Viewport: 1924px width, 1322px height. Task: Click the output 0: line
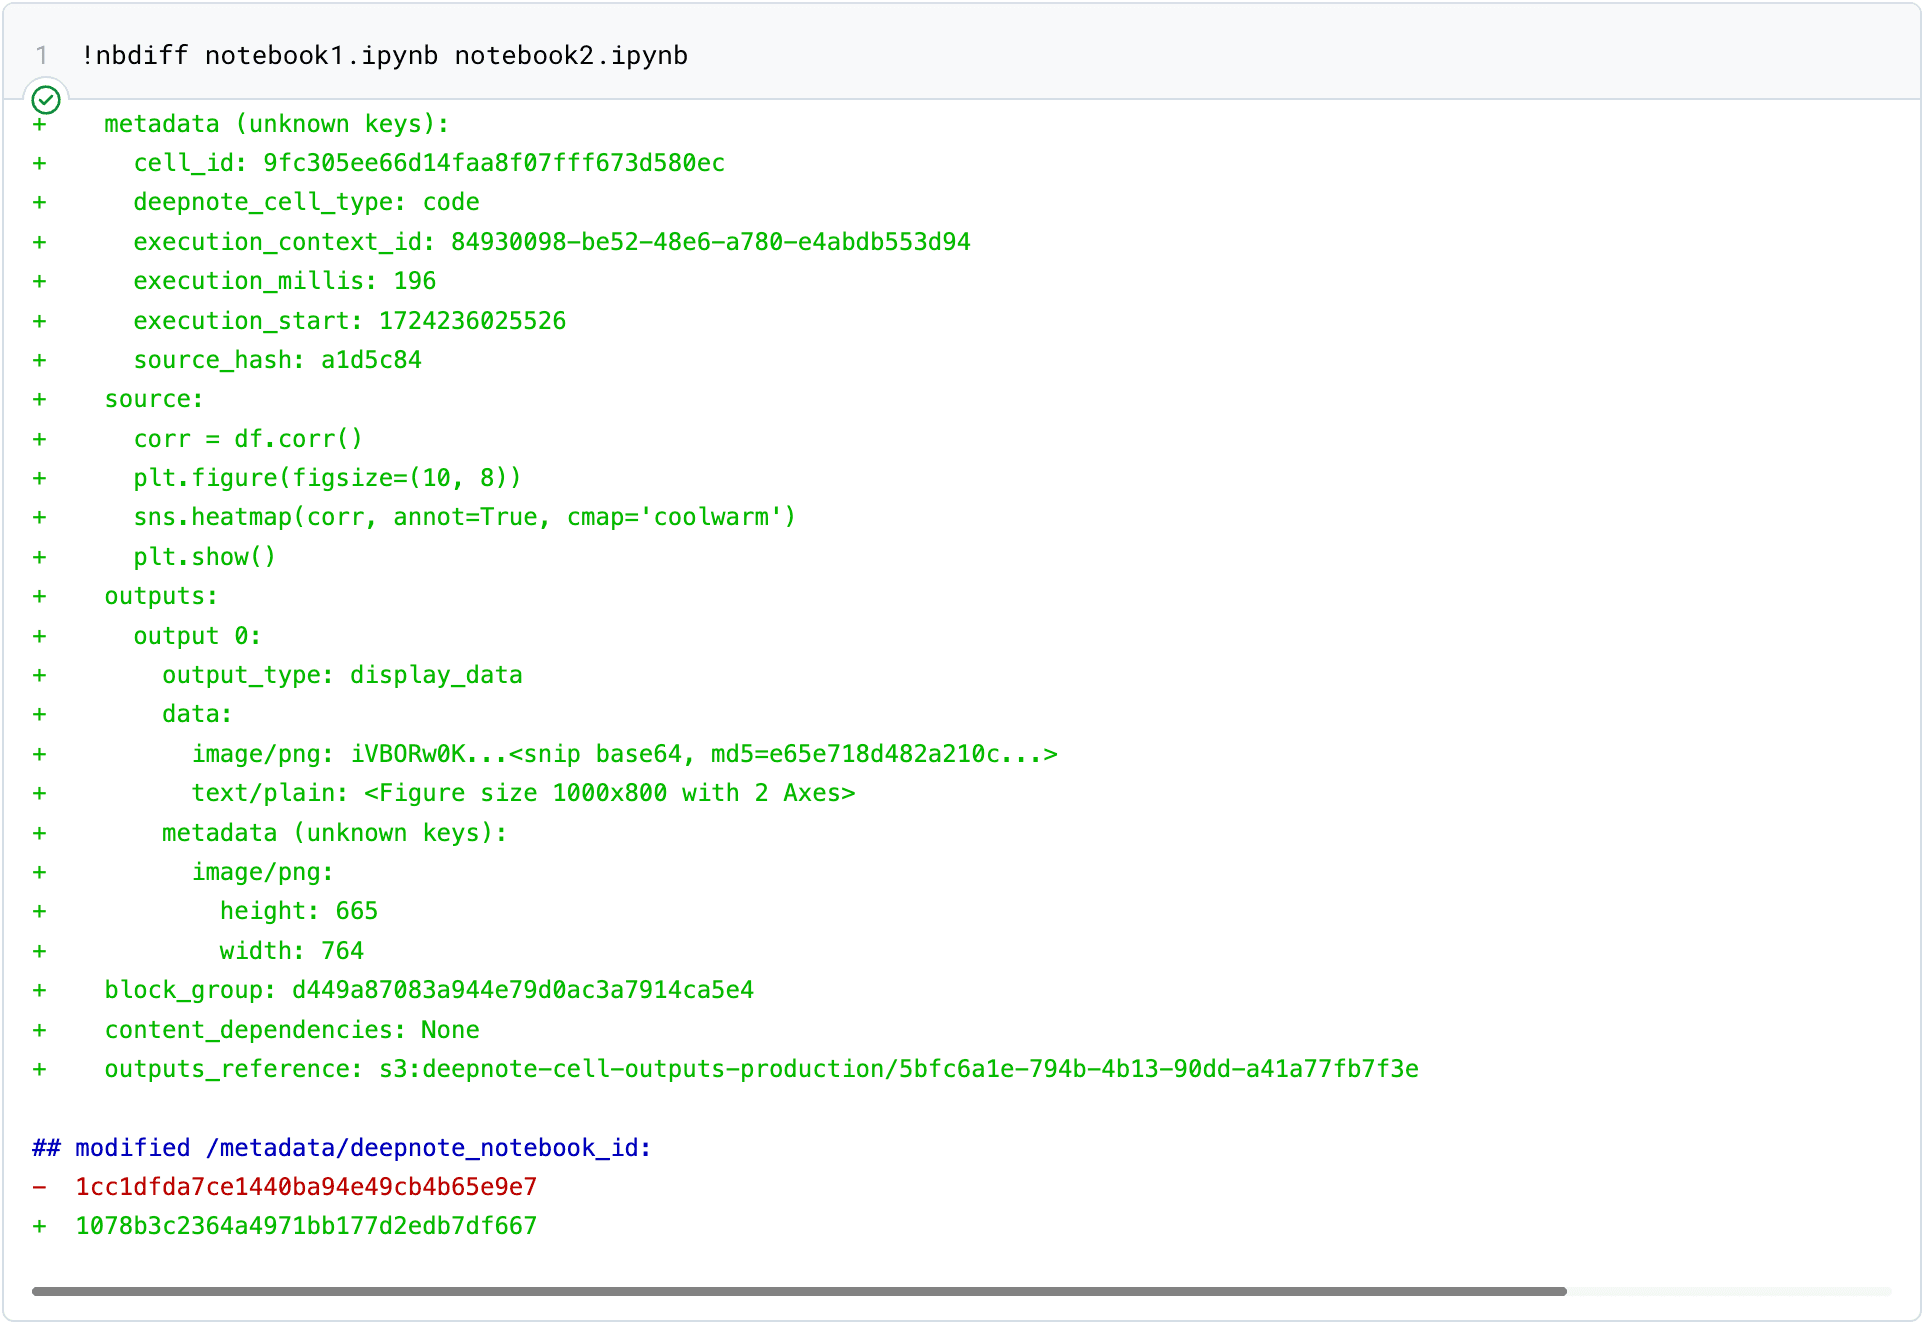[197, 636]
